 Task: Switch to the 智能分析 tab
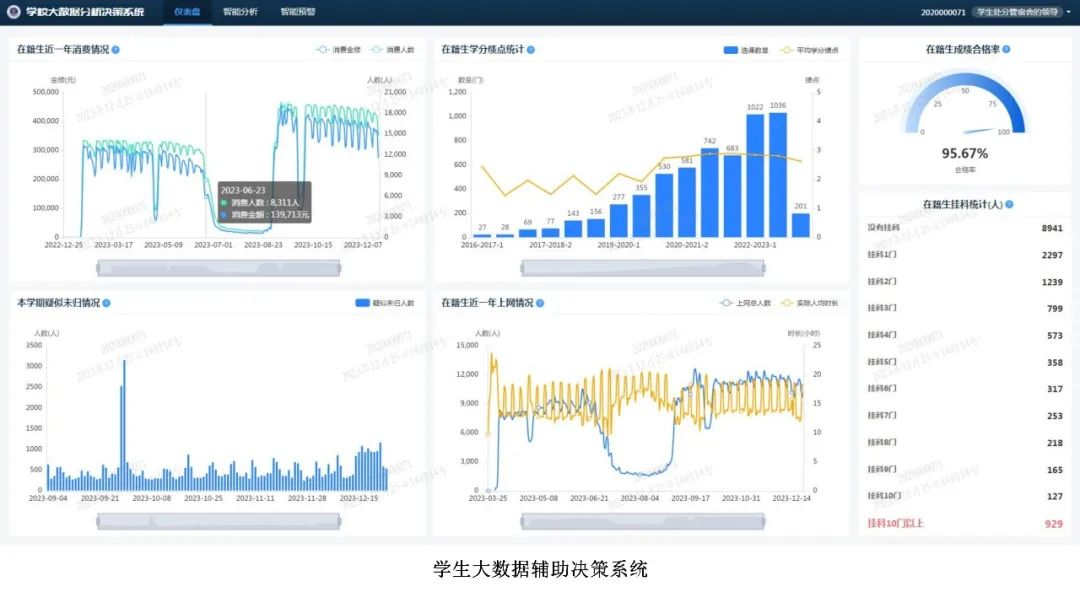[x=240, y=12]
